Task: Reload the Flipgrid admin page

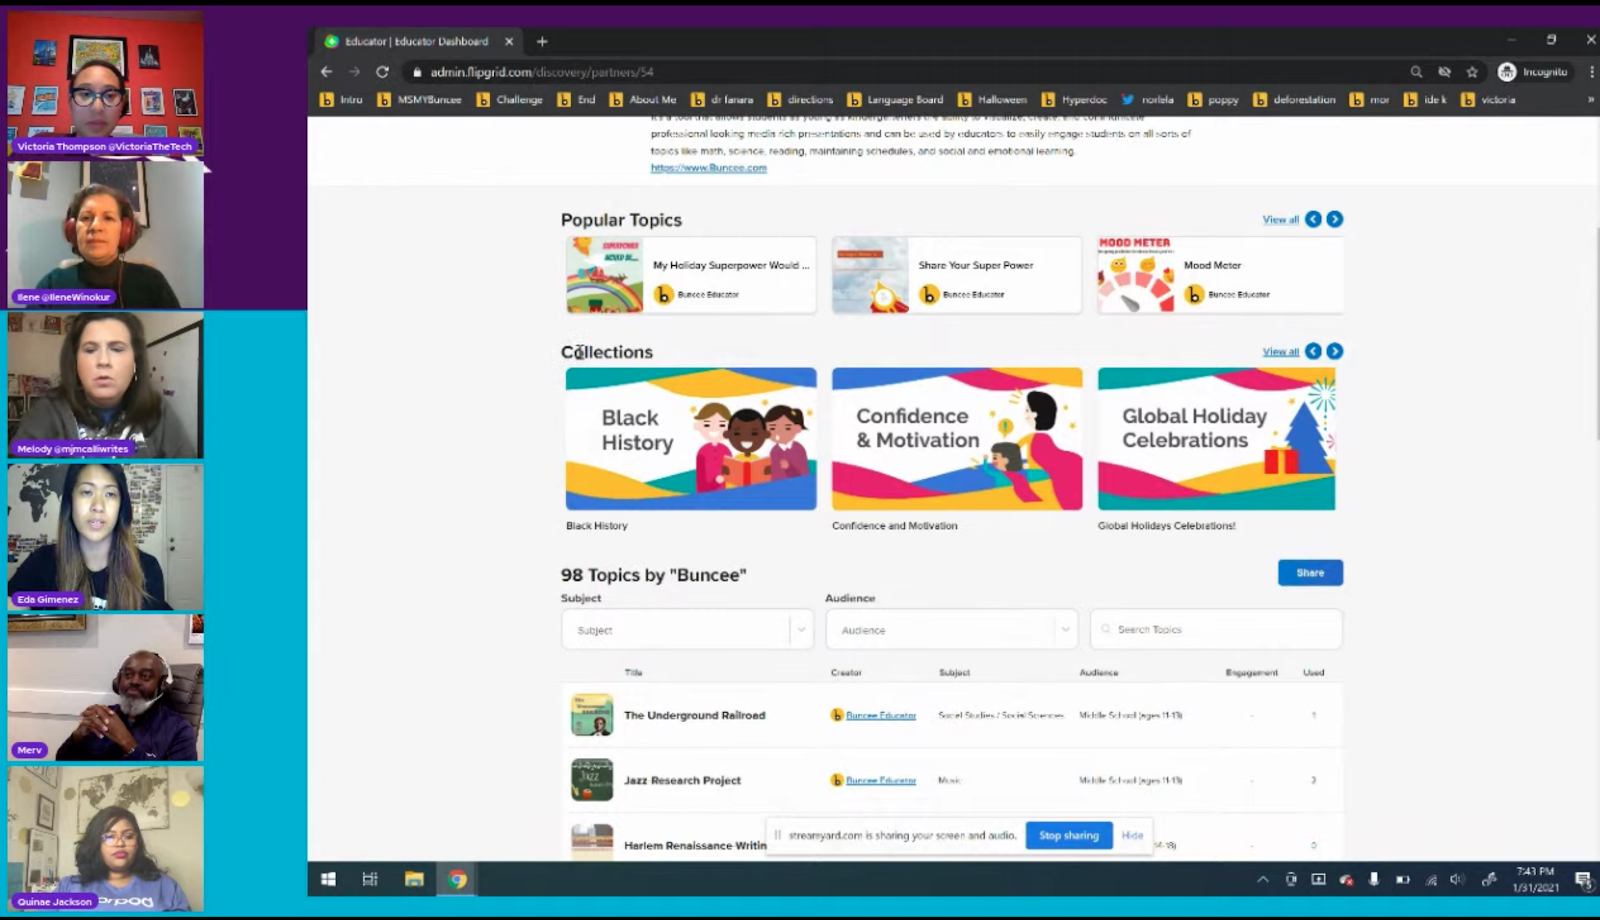Action: coord(382,72)
